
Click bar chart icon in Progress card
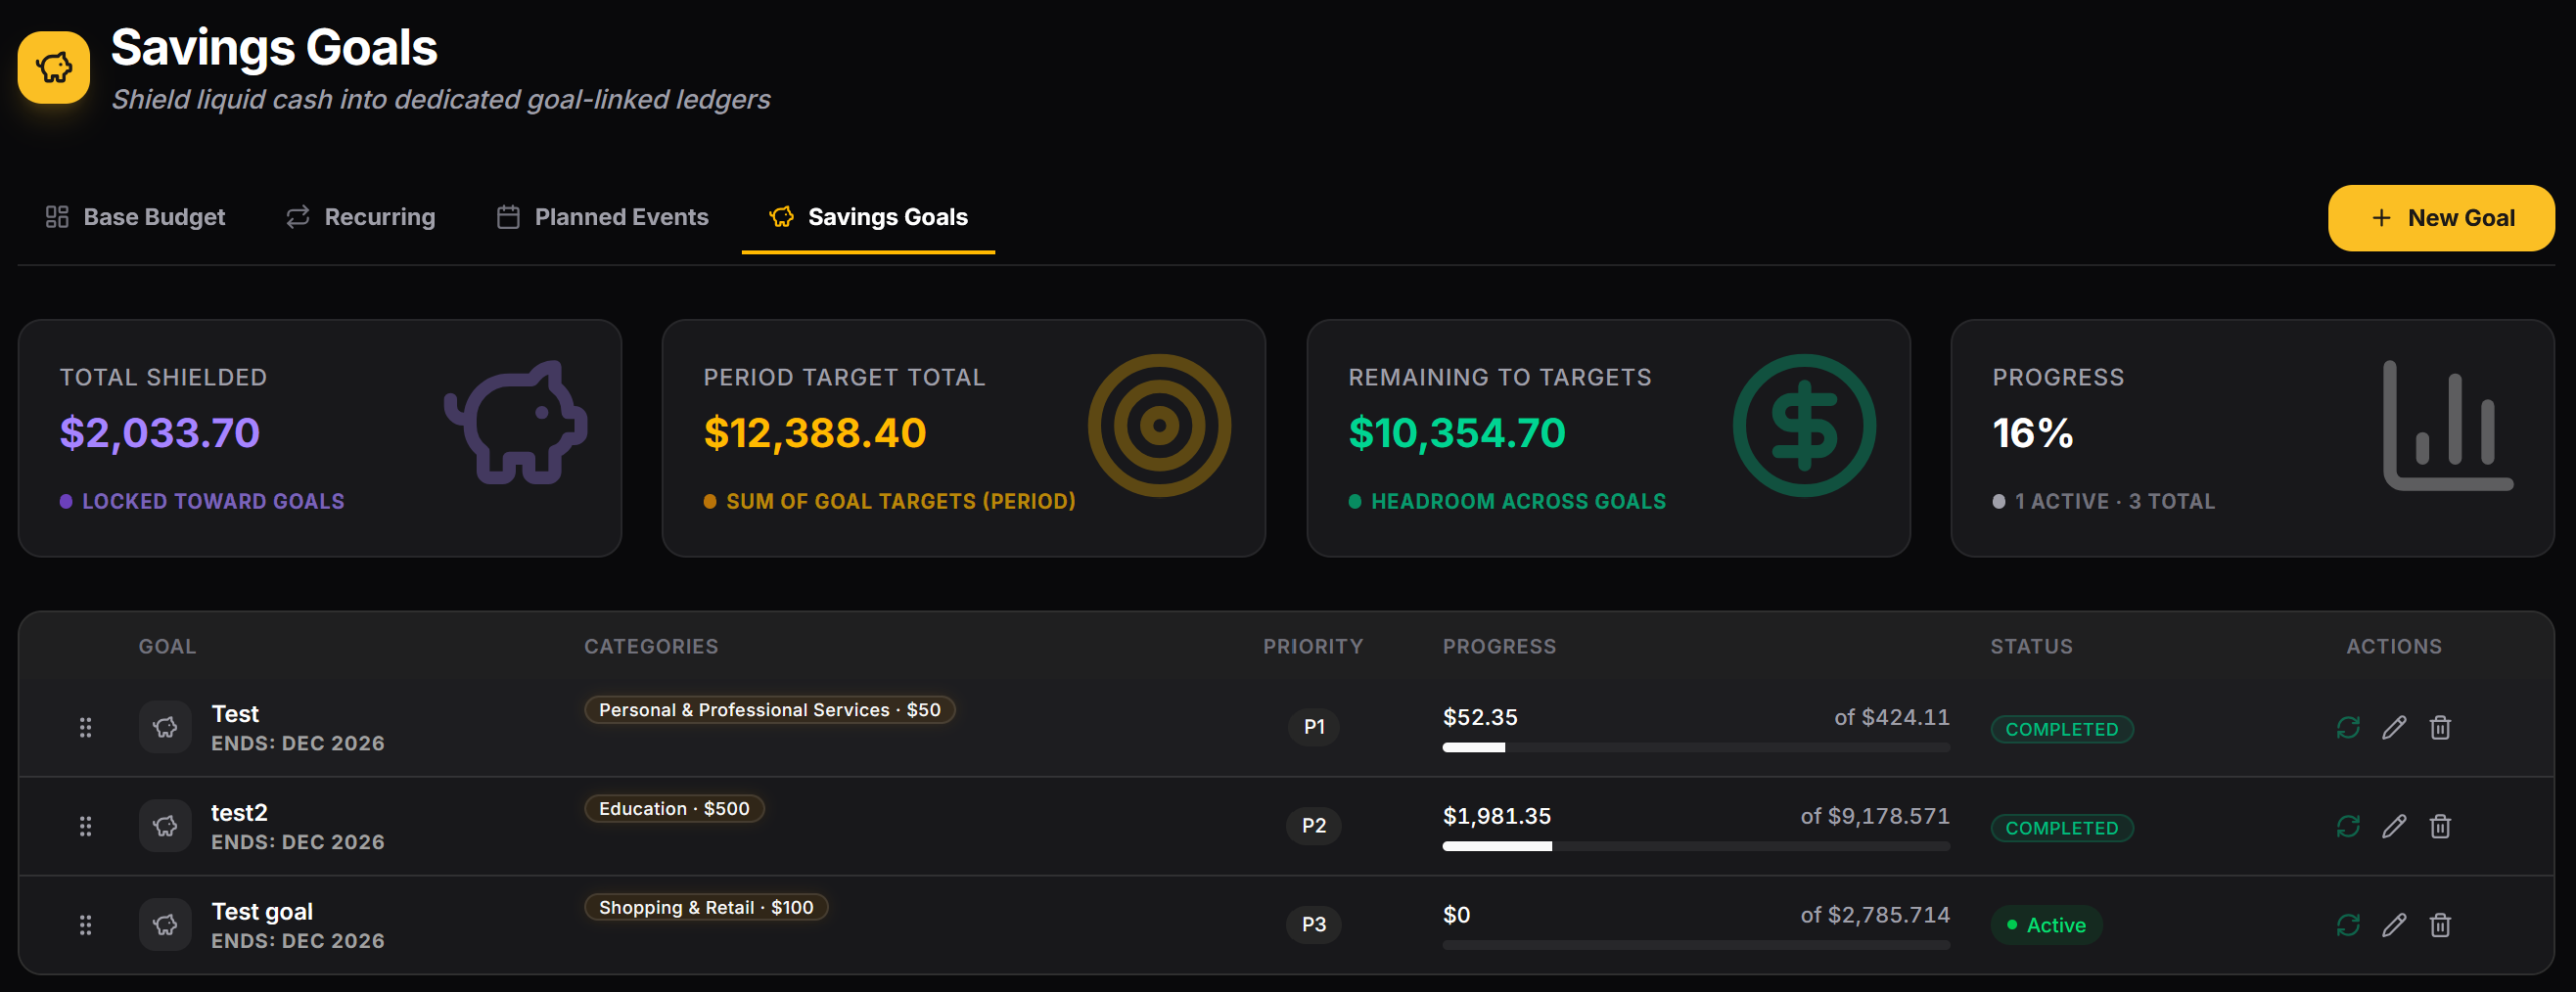(x=2448, y=425)
